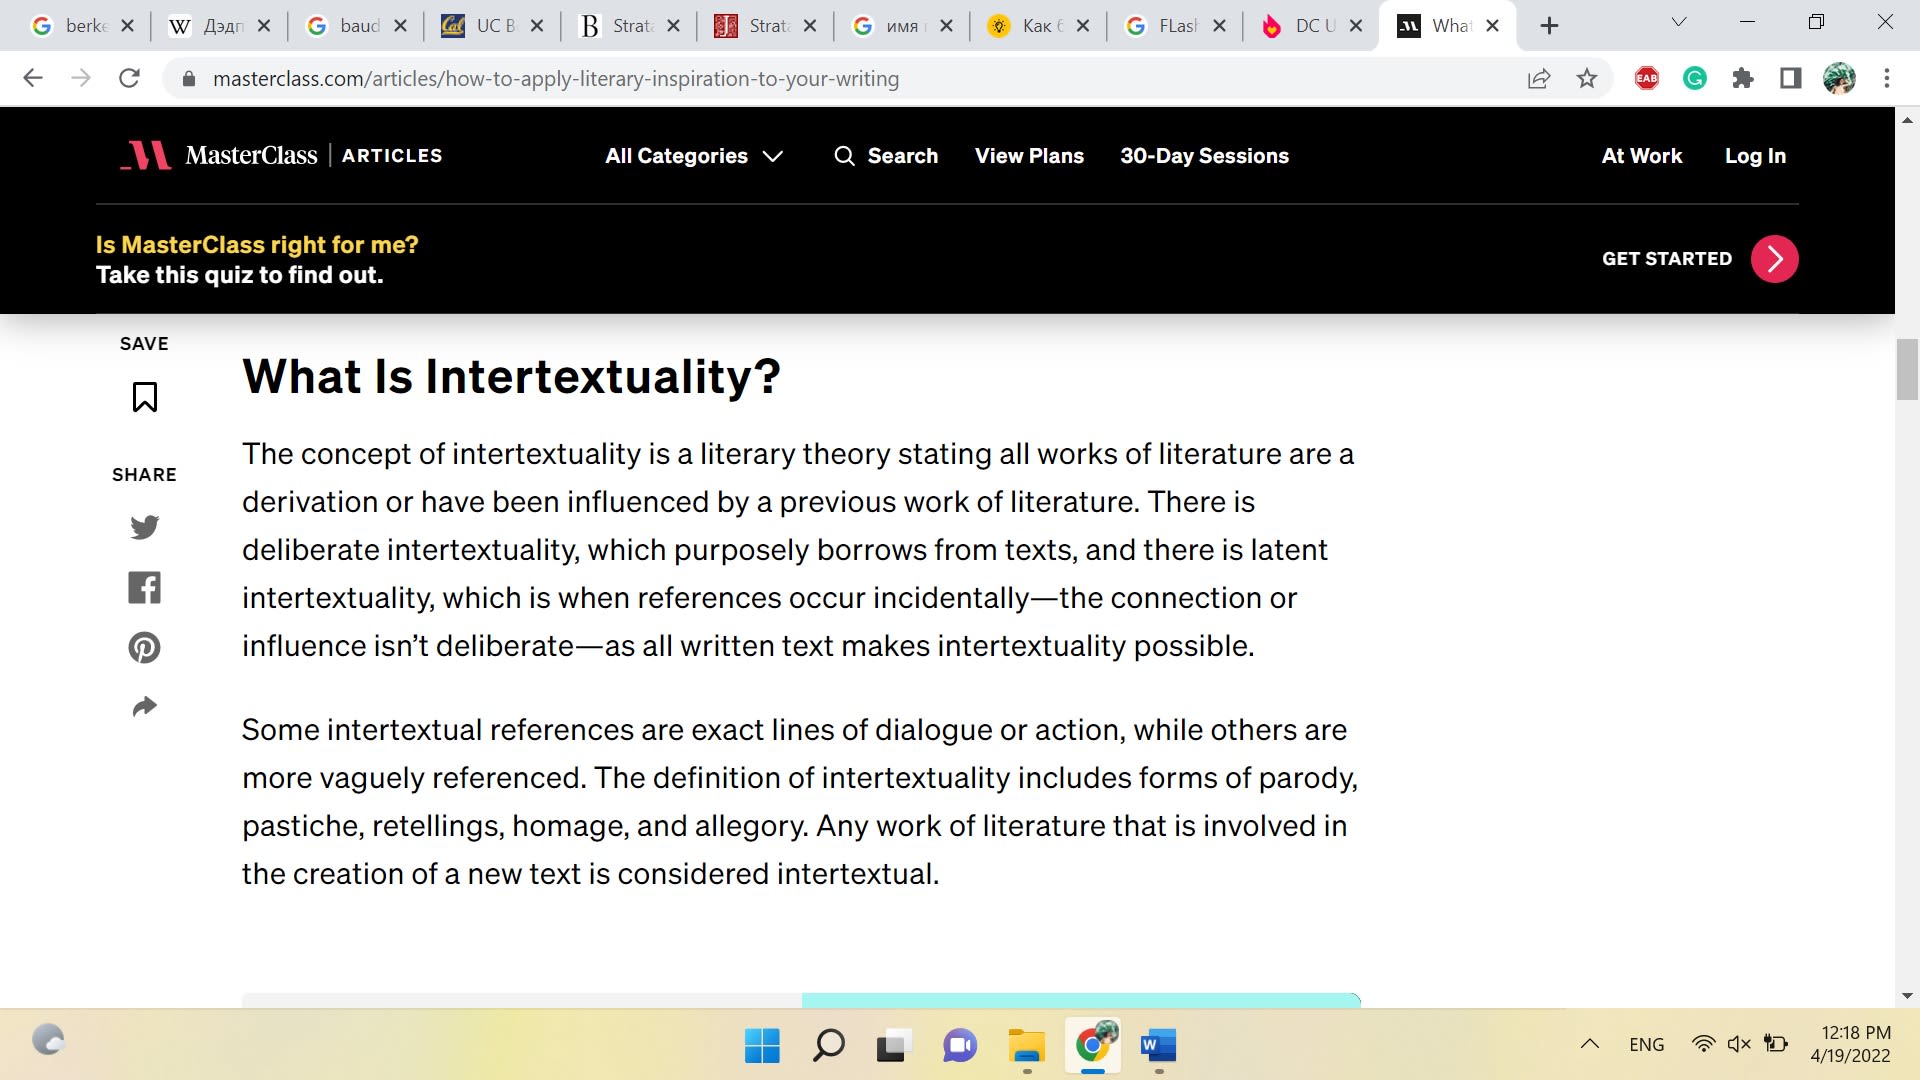Open the Grammarly extension icon
This screenshot has height=1080, width=1920.
point(1694,78)
